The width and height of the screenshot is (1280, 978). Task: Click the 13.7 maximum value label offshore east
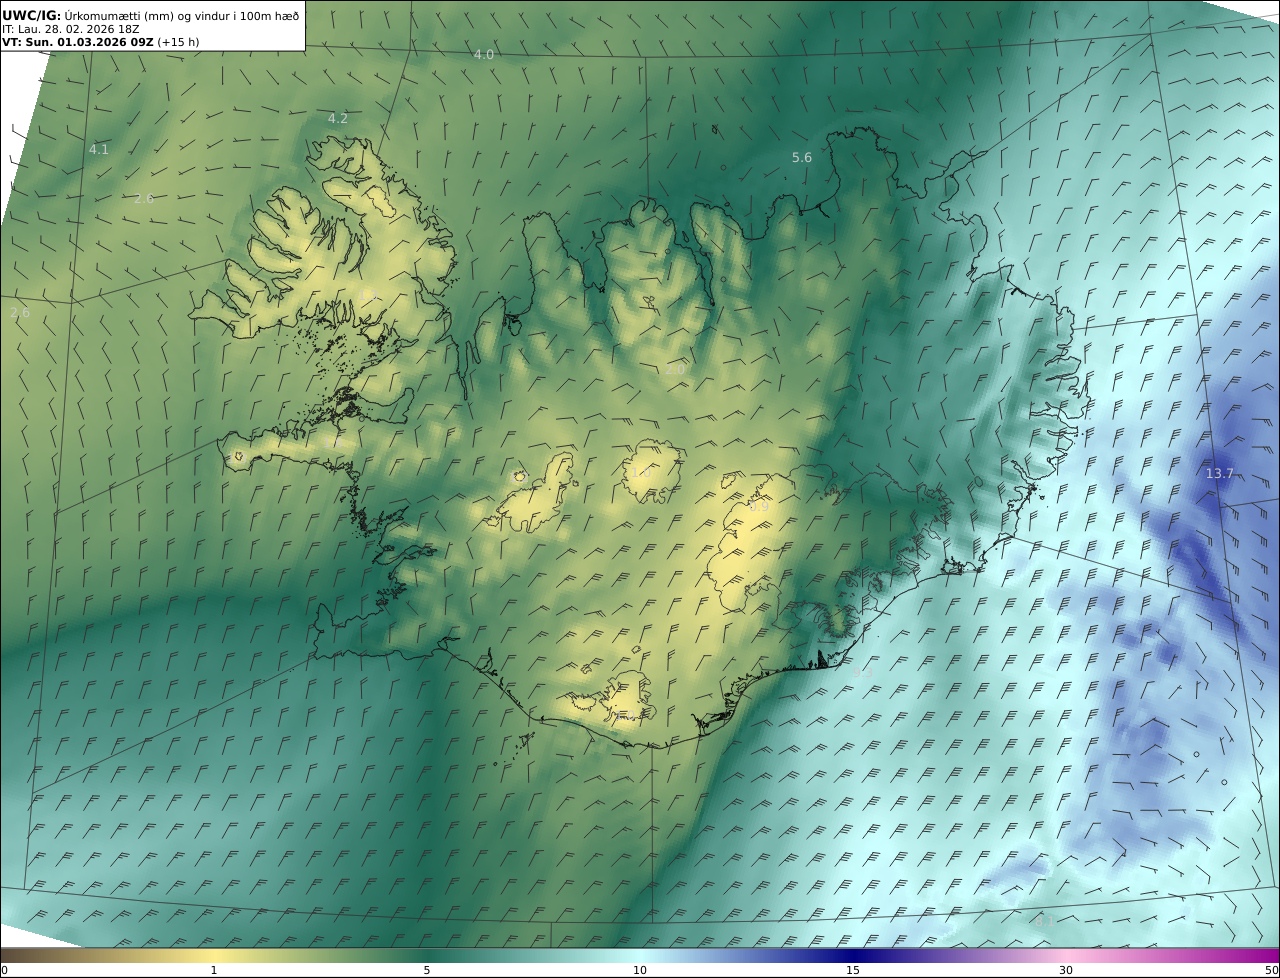click(x=1220, y=473)
